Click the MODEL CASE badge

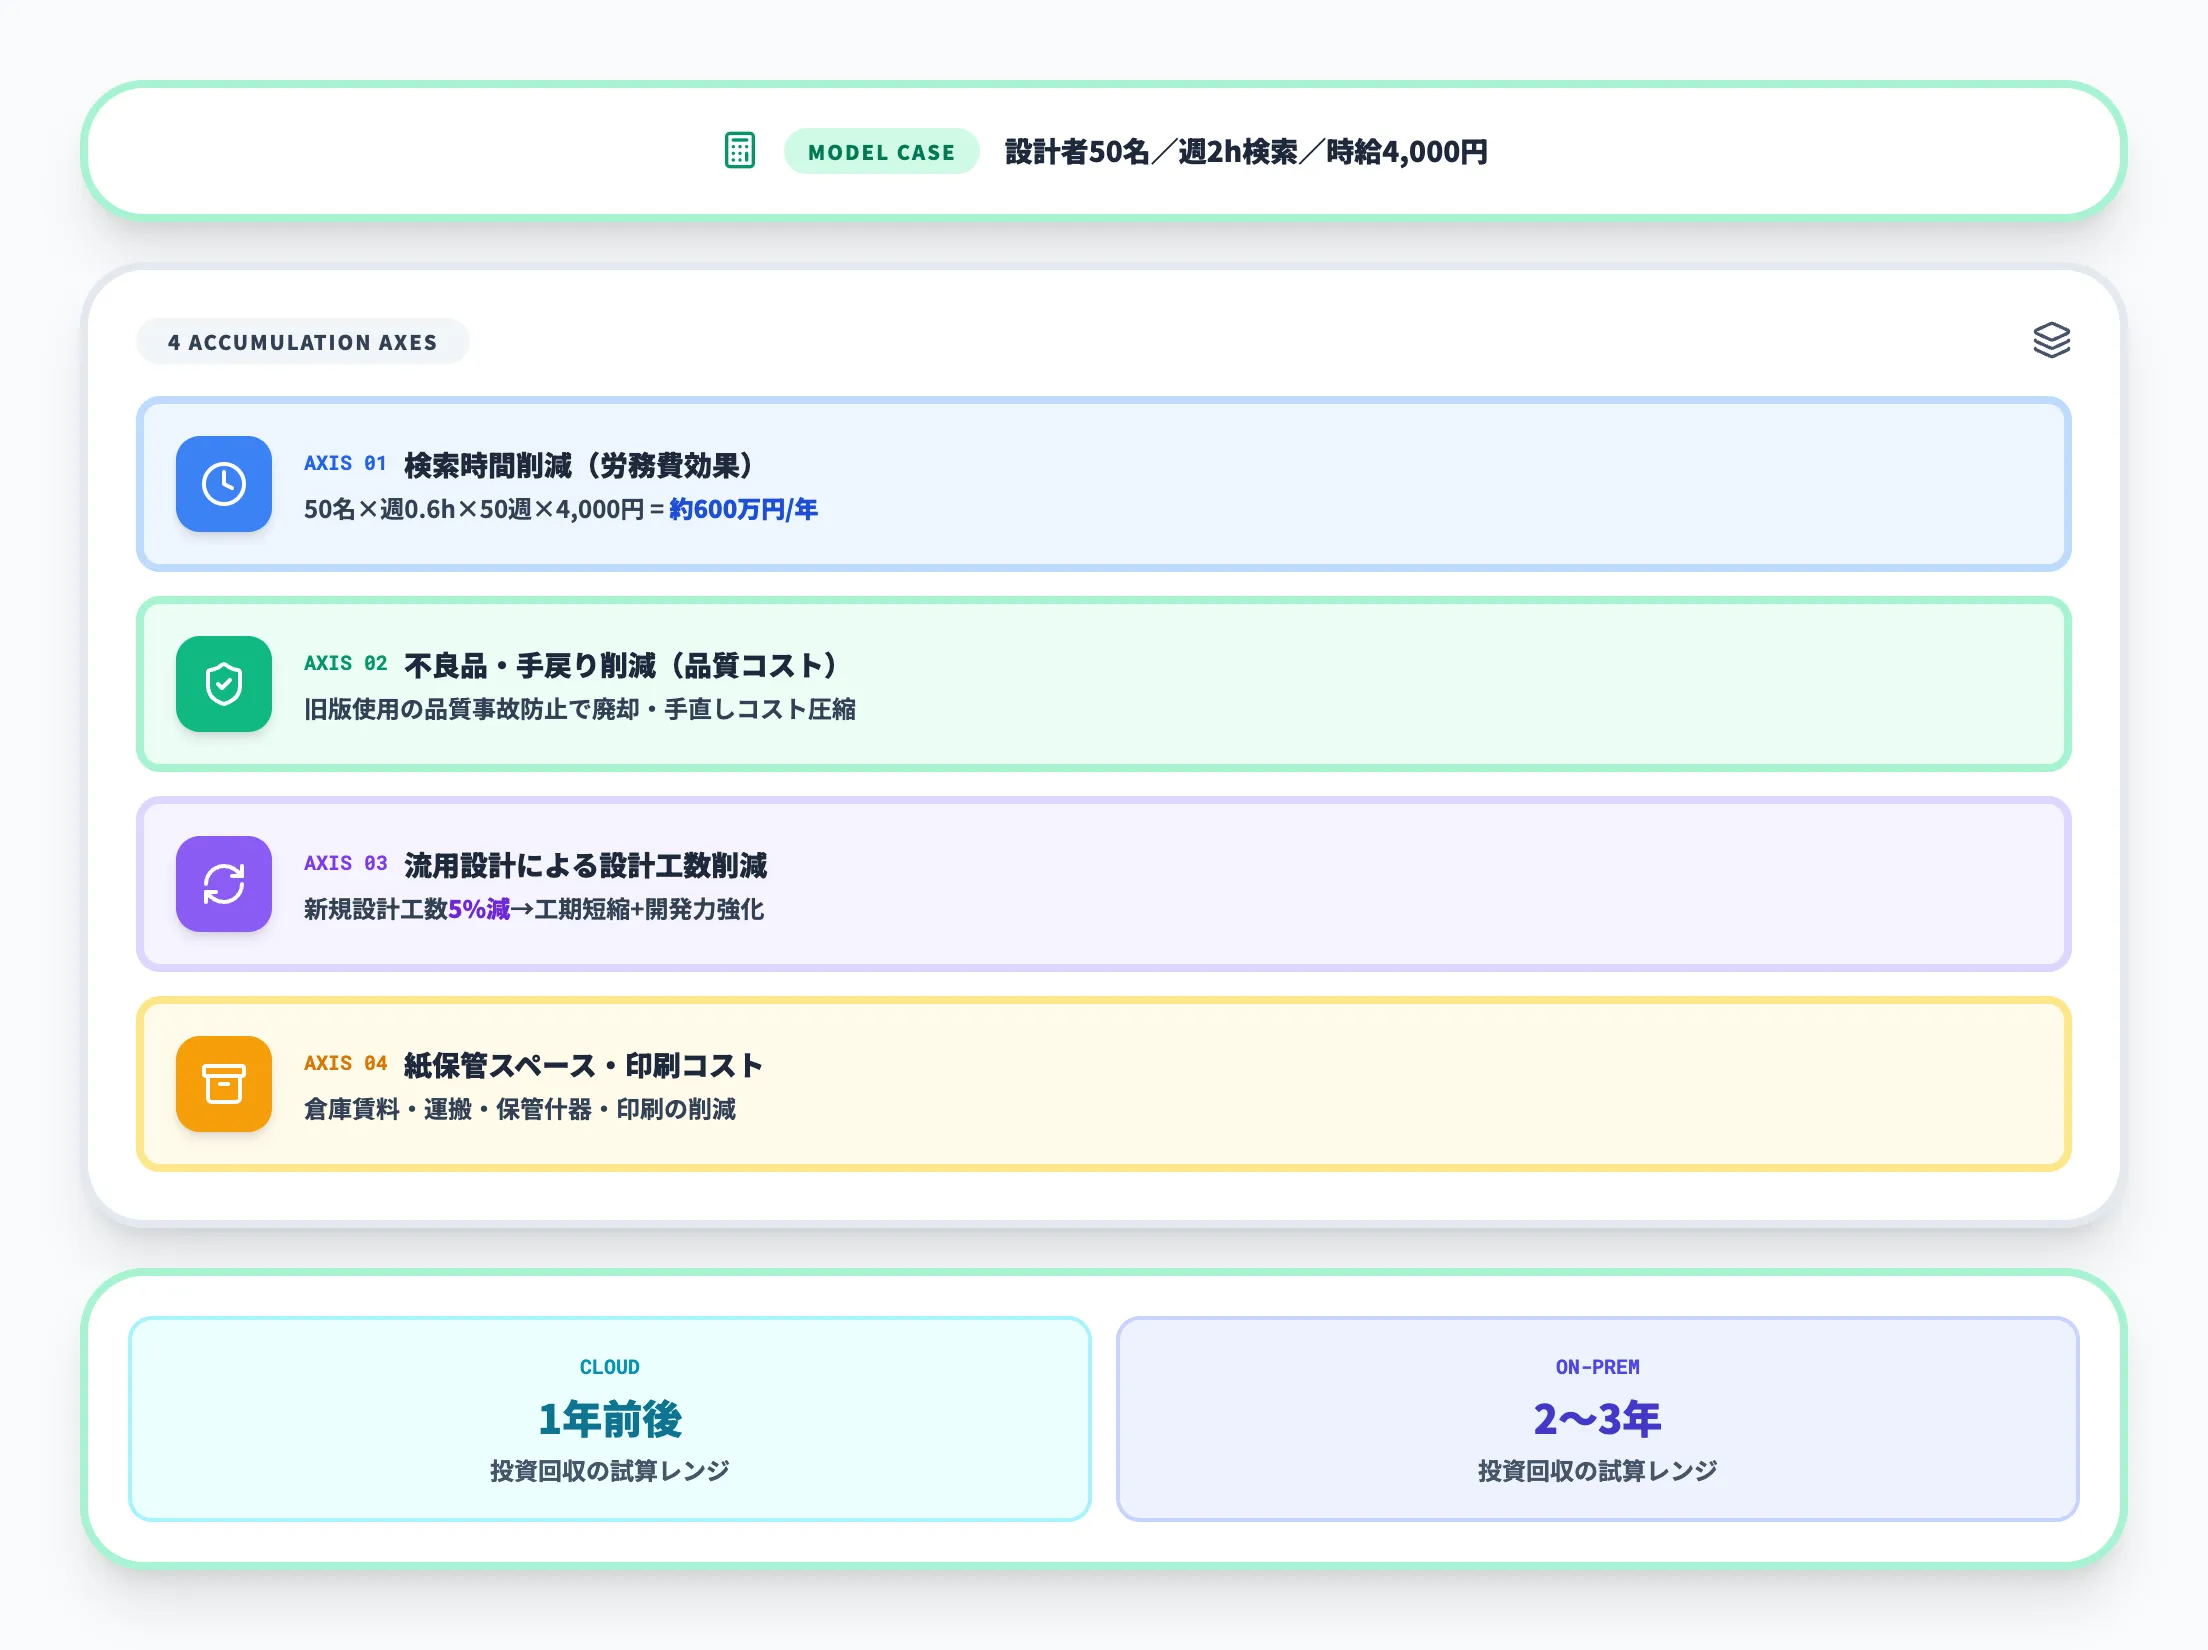881,152
